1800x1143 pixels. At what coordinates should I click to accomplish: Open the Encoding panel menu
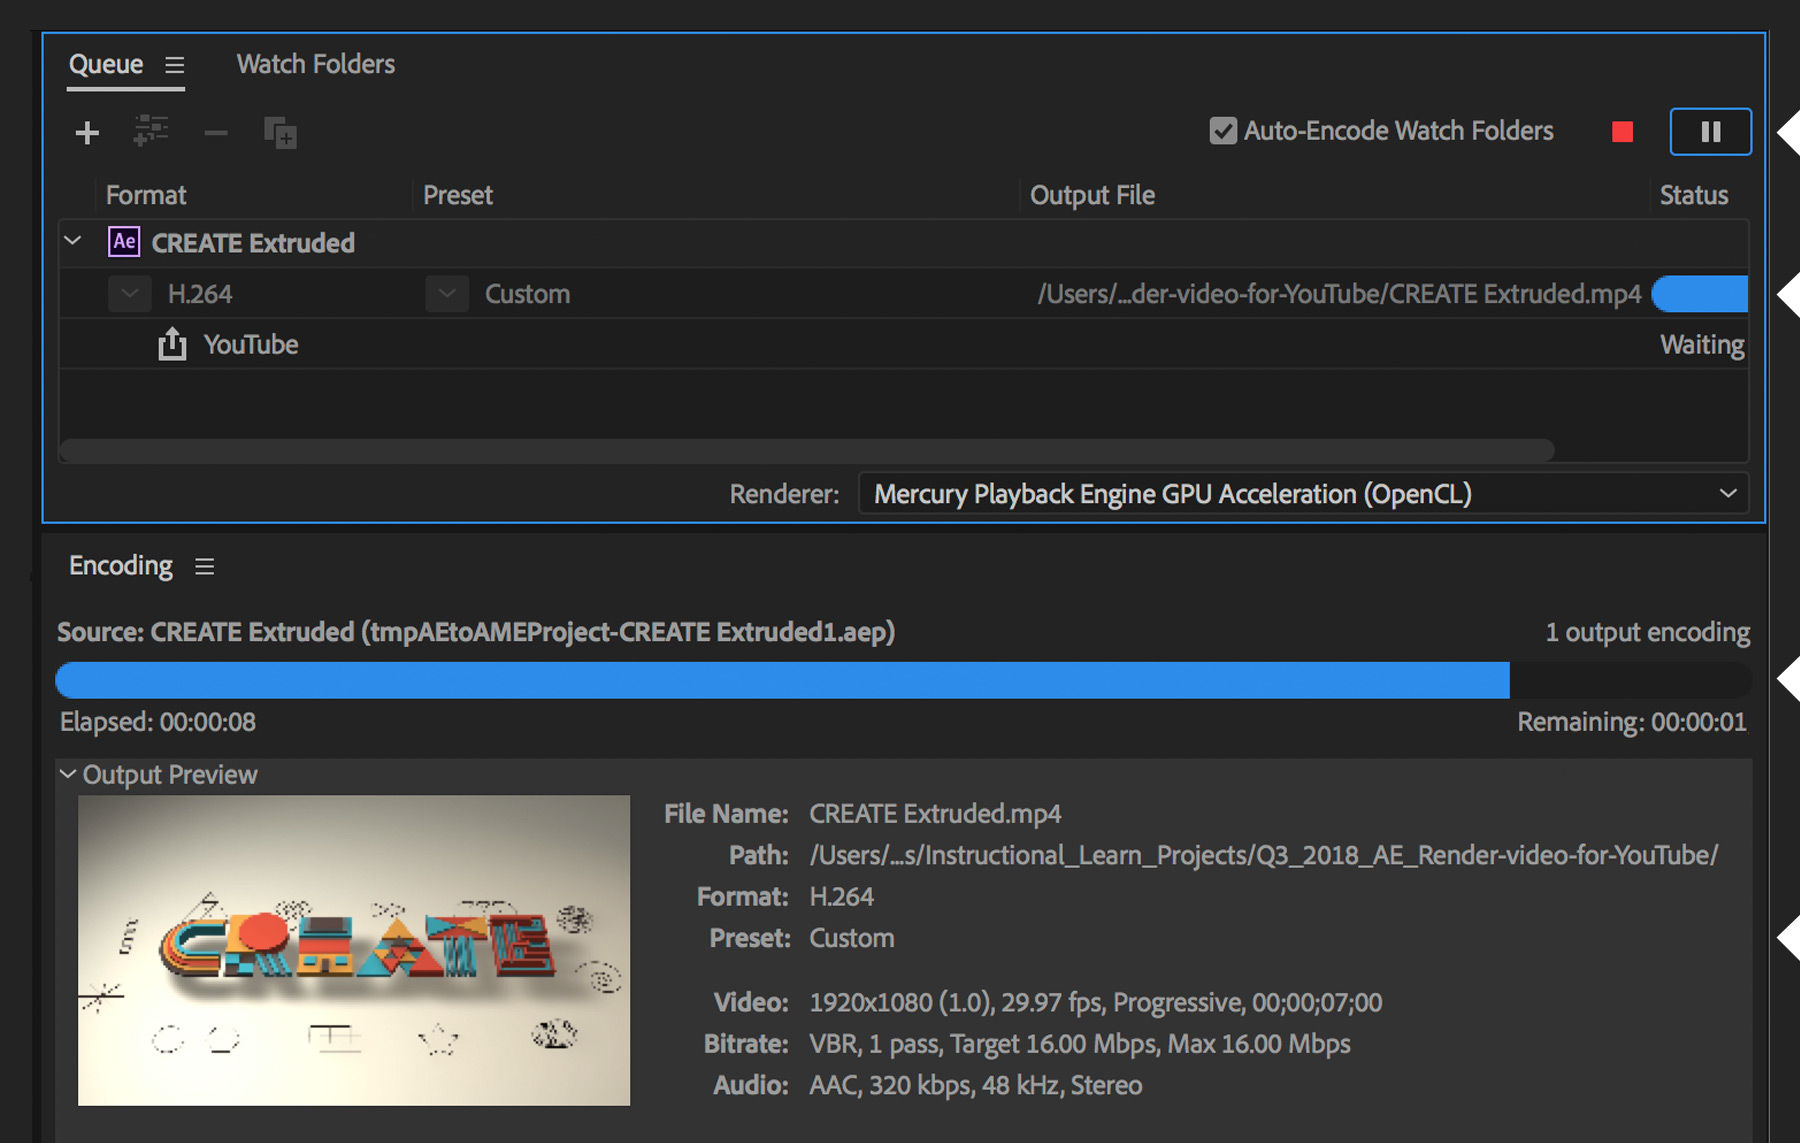click(x=204, y=566)
